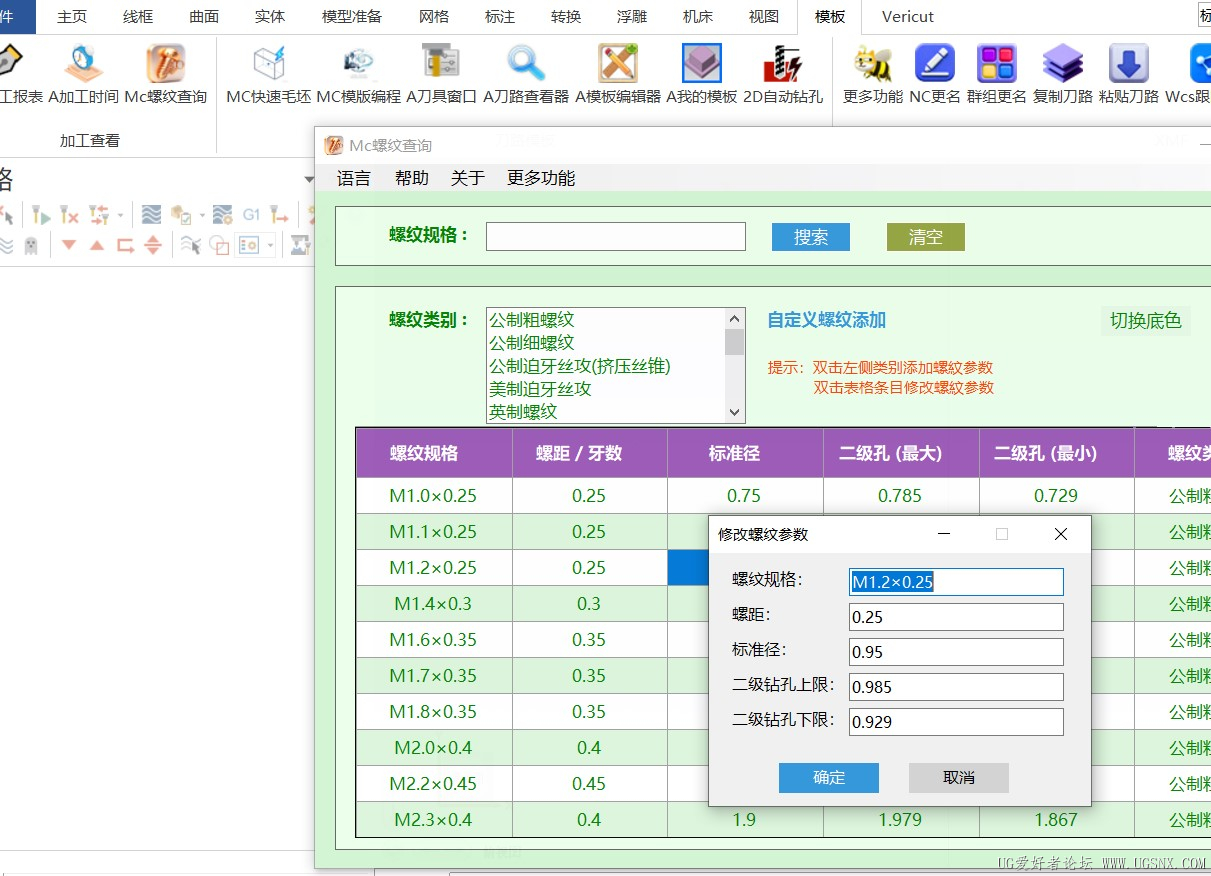Click the A模板编辑器 icon
The width and height of the screenshot is (1211, 876).
pos(618,64)
